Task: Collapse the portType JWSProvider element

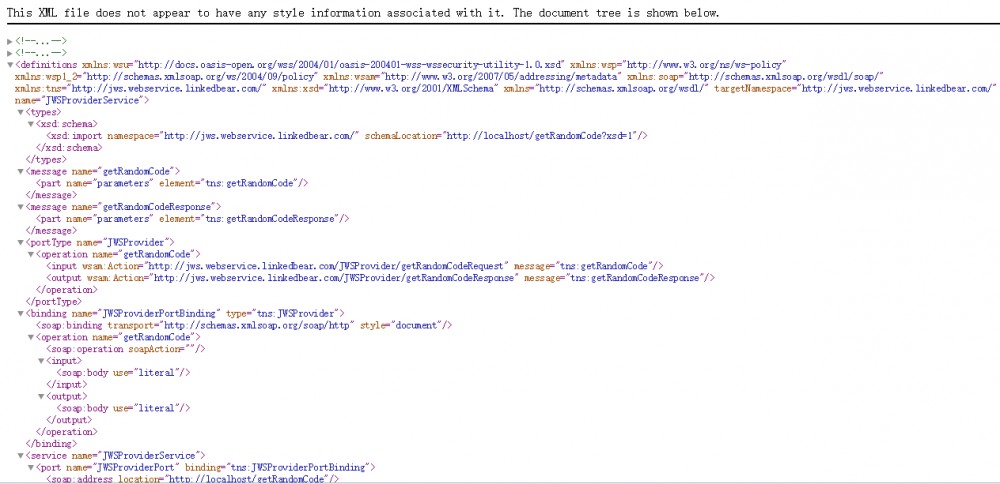Action: tap(20, 242)
